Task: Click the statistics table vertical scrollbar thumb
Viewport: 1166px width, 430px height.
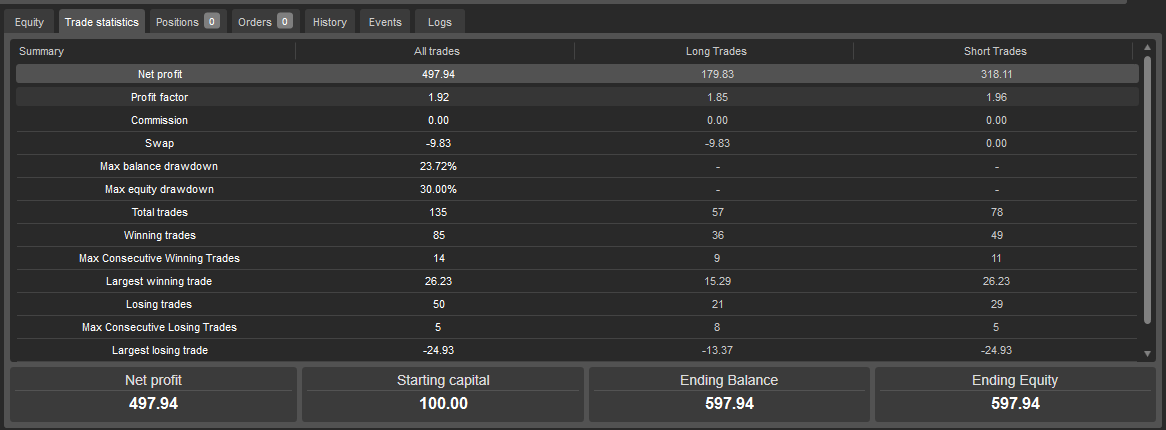Action: [x=1147, y=190]
